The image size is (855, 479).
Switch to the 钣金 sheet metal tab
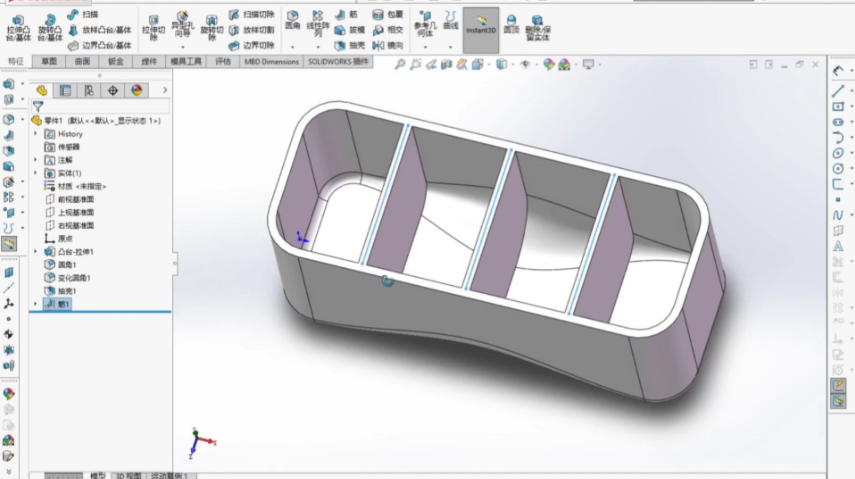tap(116, 62)
